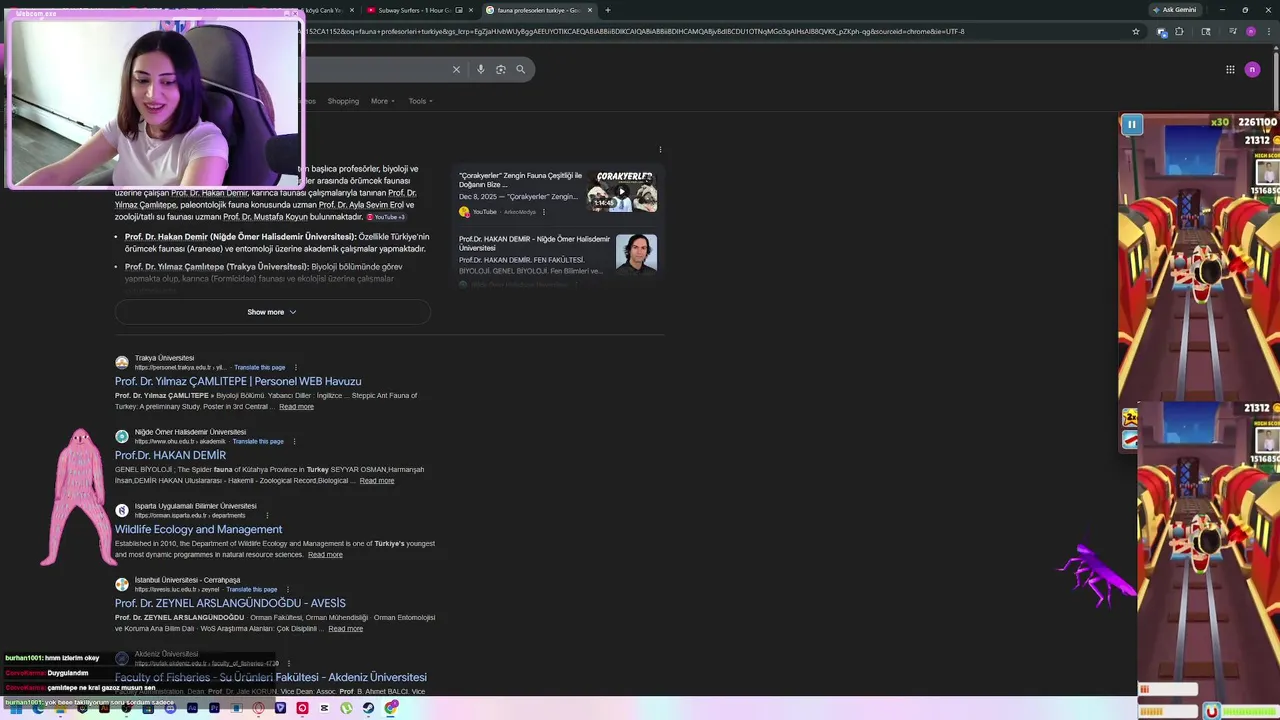Open CapCut from the taskbar
Screen dimensions: 1280x720
(x=324, y=708)
